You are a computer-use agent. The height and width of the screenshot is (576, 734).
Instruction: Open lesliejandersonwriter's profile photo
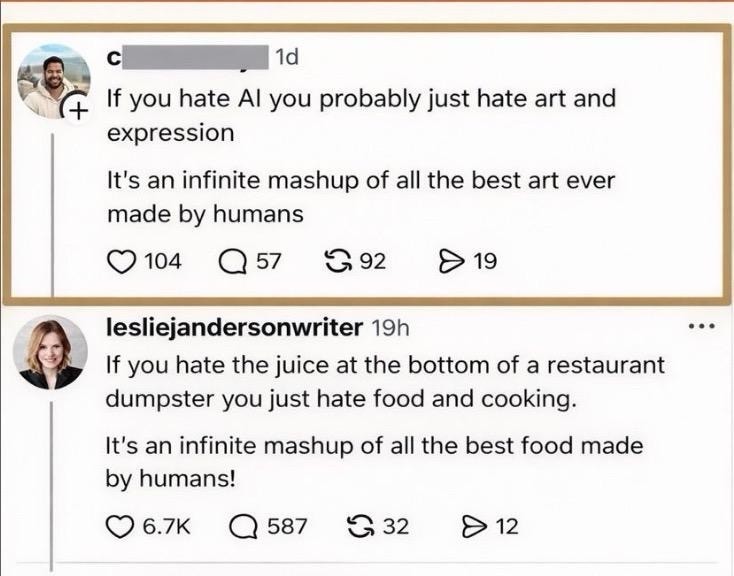click(49, 352)
